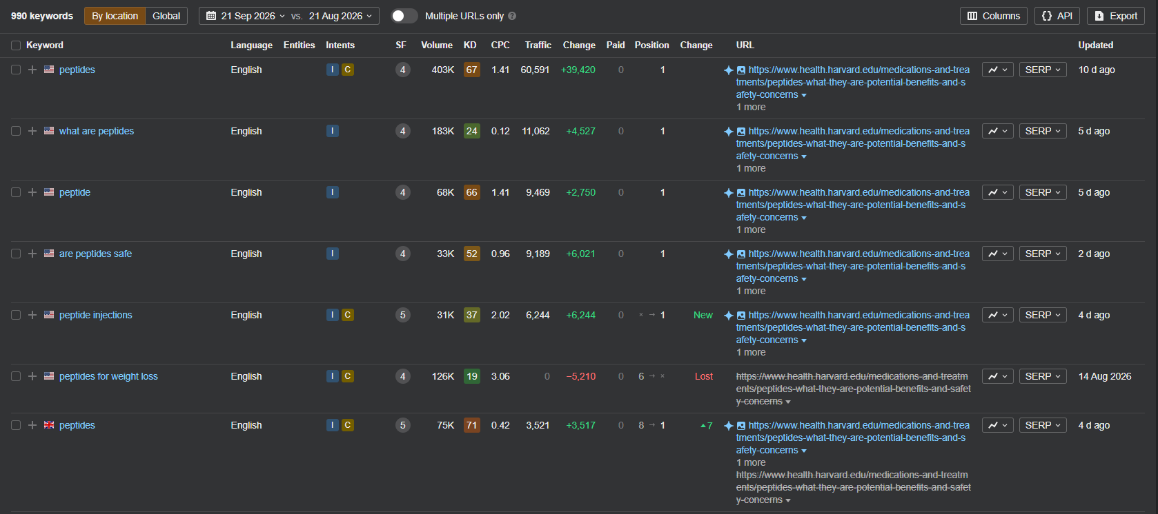Click KD score 19 badge
Image resolution: width=1158 pixels, height=514 pixels.
pos(471,376)
